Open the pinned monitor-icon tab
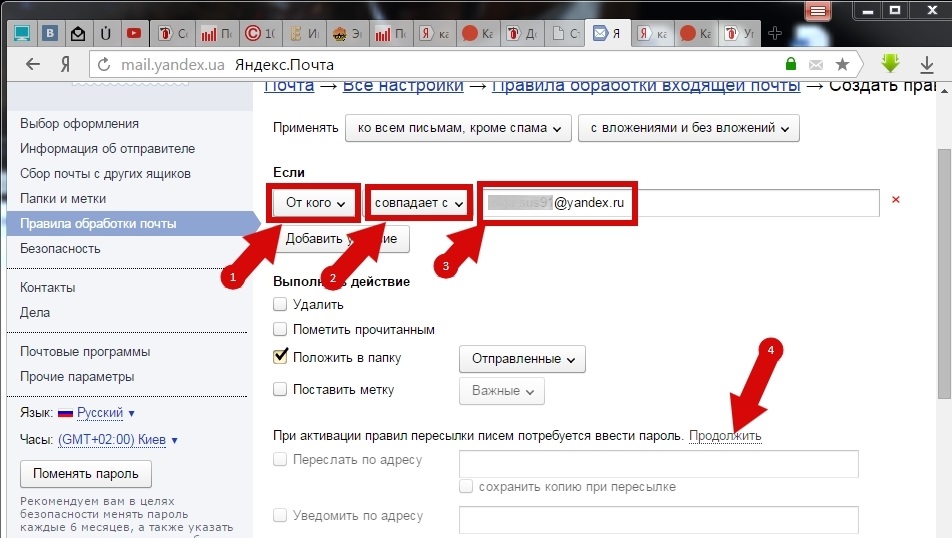The height and width of the screenshot is (538, 952). point(22,33)
